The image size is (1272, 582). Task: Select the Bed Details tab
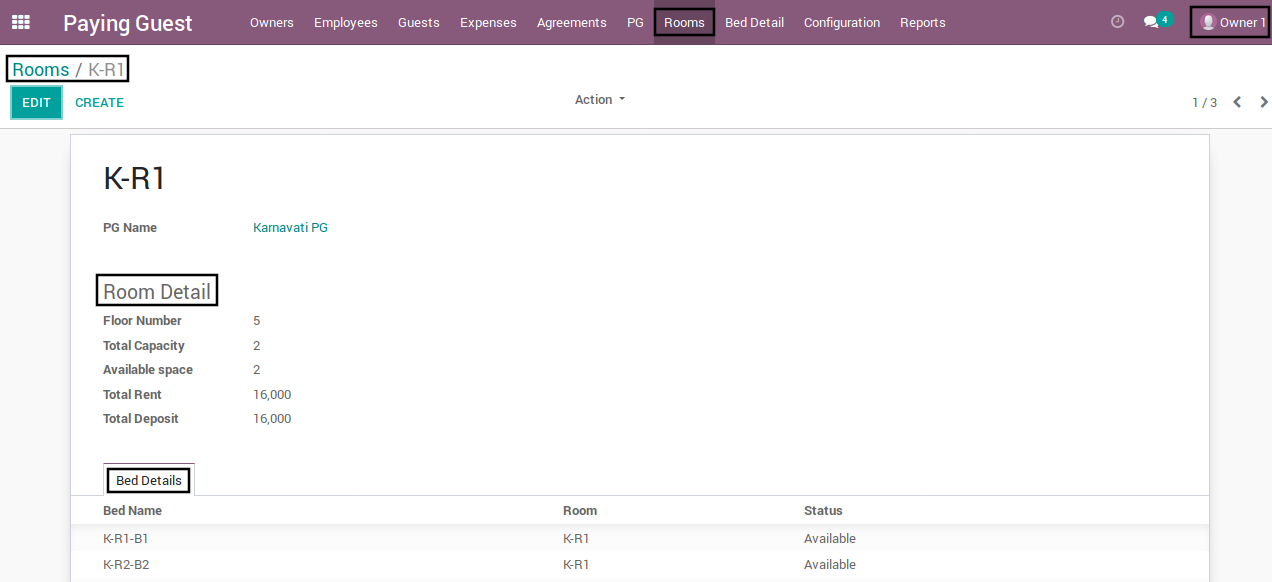click(x=149, y=481)
